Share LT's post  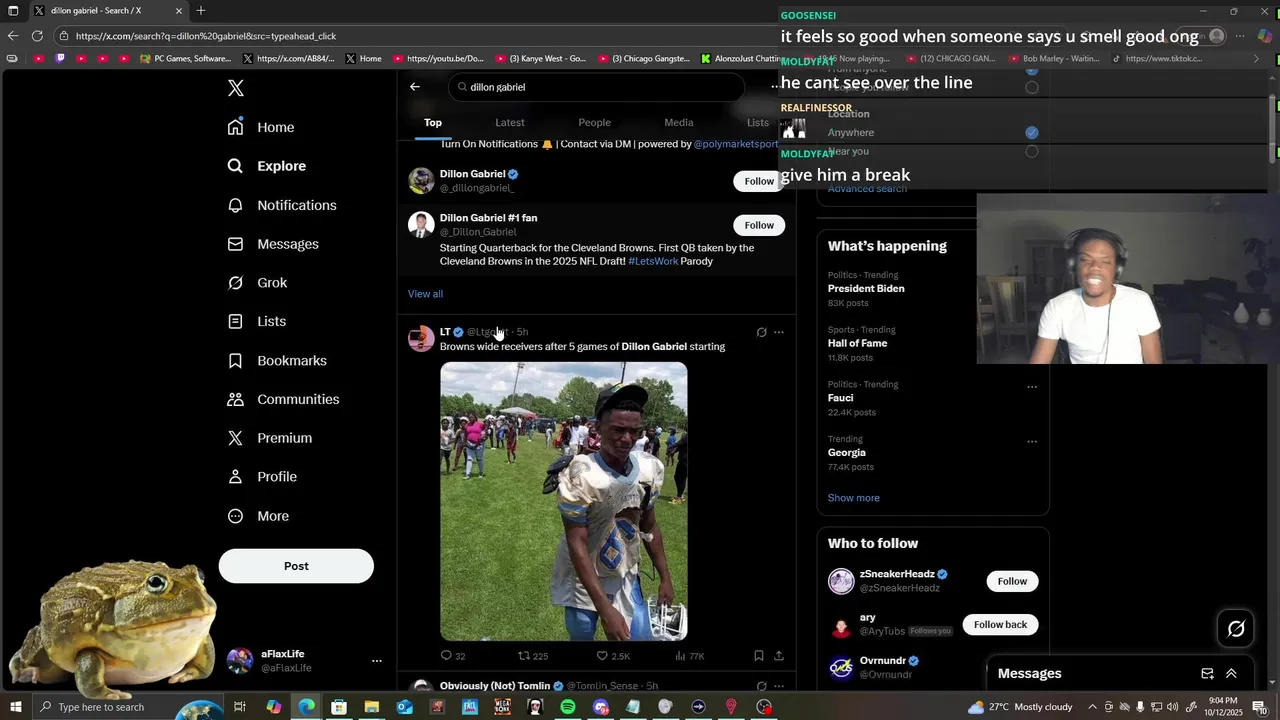point(779,656)
